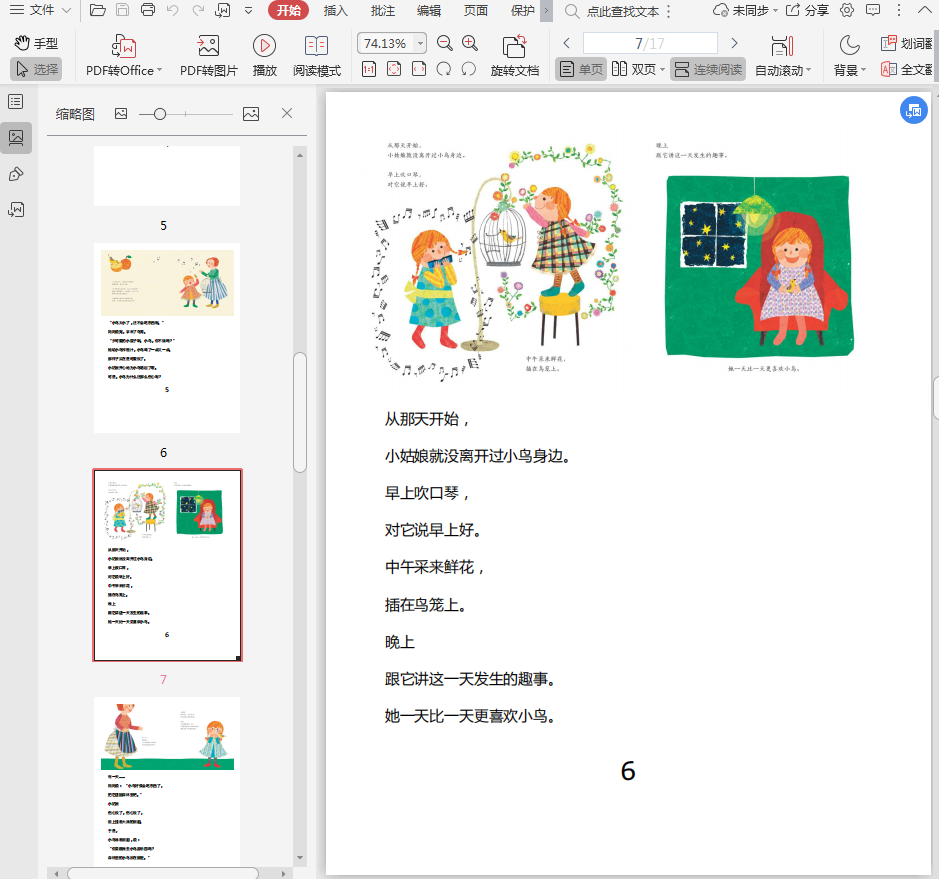This screenshot has width=939, height=879.
Task: Click the 播放 play button
Action: click(264, 56)
